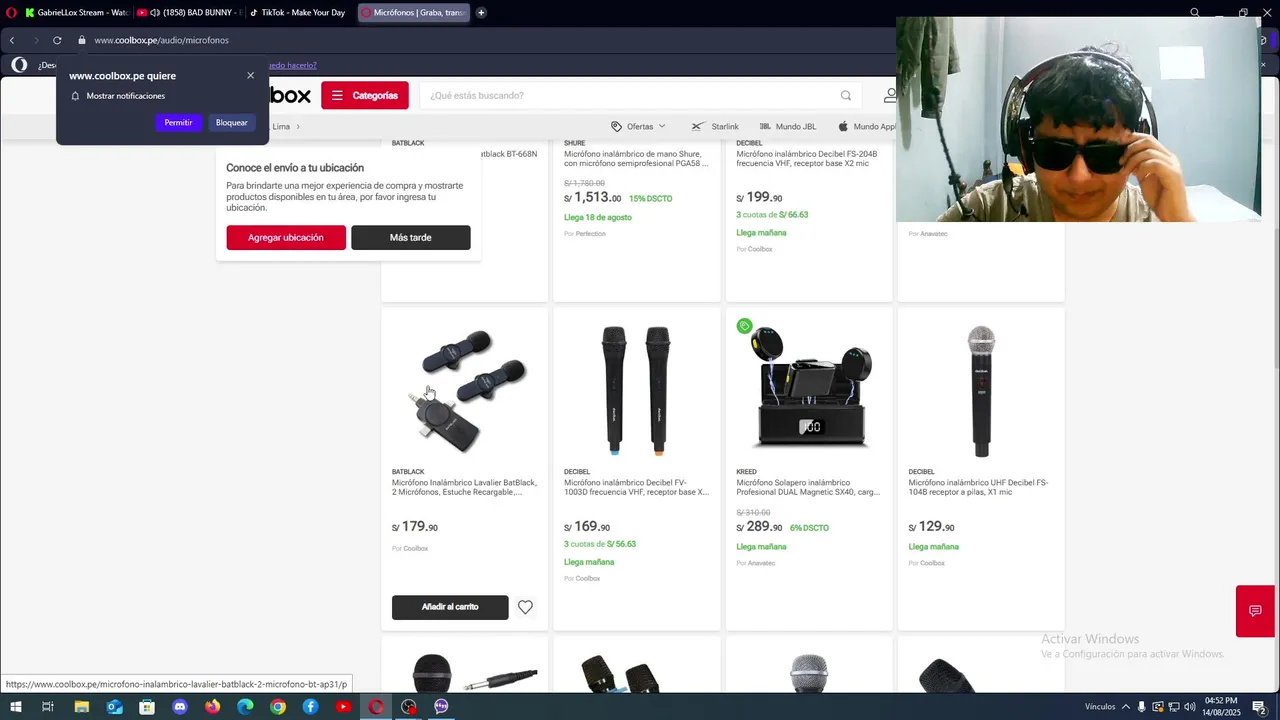Click the site security padlock icon
This screenshot has width=1280, height=720.
point(82,40)
